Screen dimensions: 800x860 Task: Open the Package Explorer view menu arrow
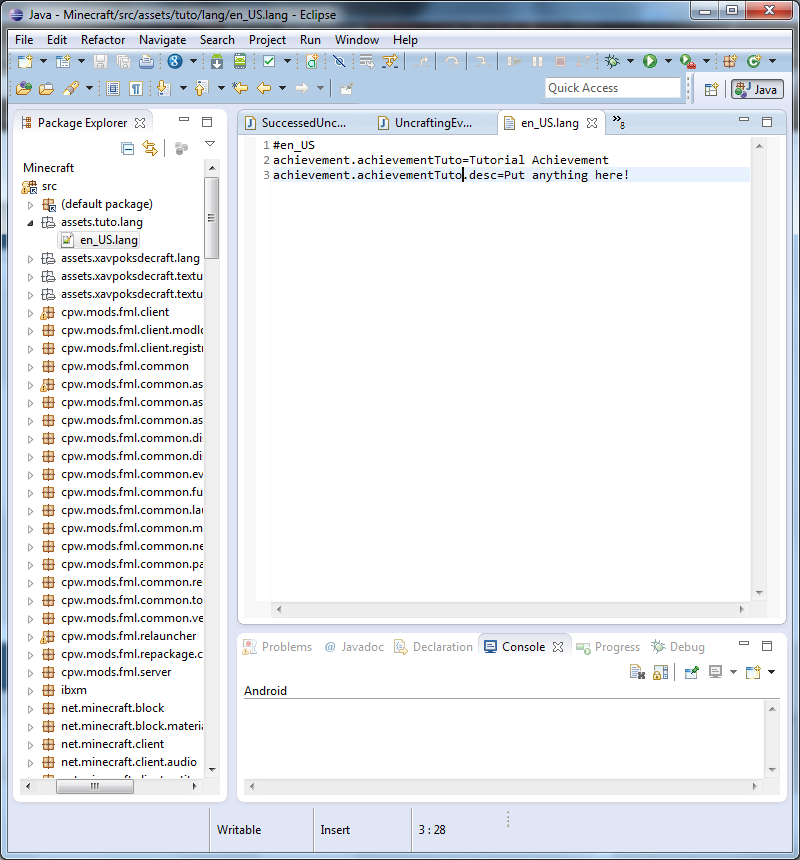coord(209,145)
